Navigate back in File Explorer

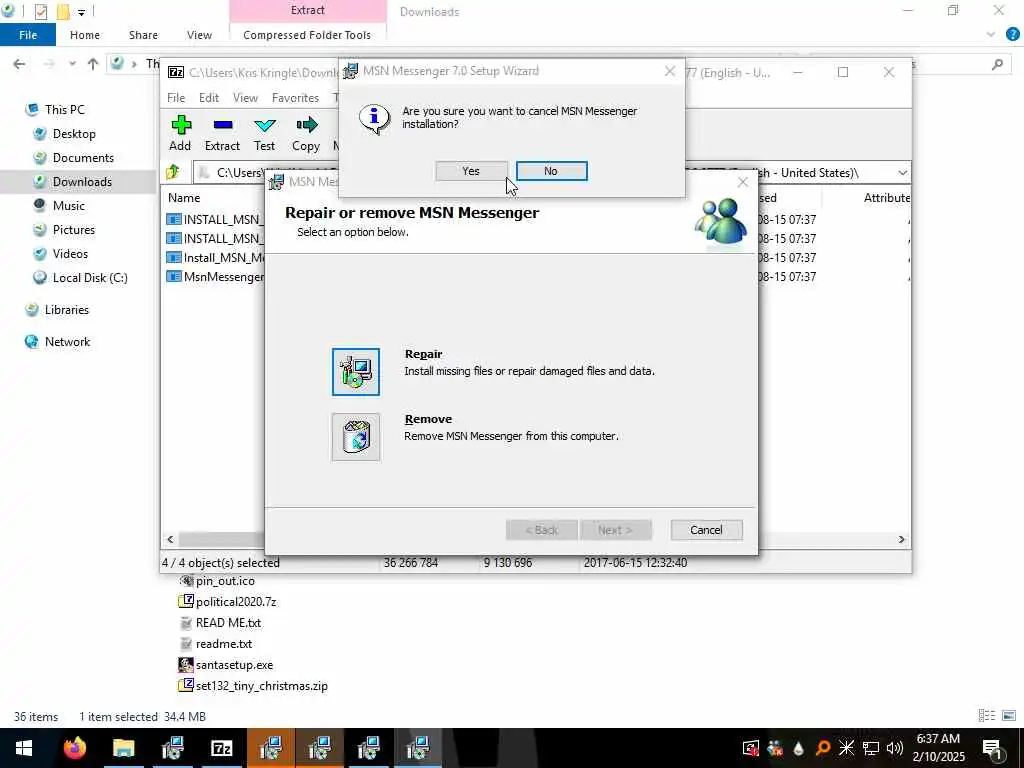[20, 64]
